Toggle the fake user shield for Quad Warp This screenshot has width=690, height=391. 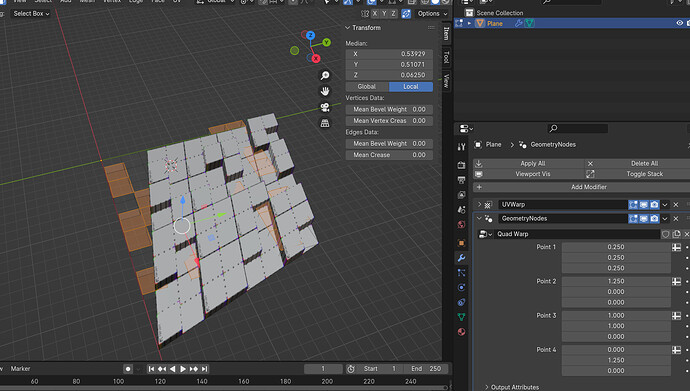click(665, 234)
